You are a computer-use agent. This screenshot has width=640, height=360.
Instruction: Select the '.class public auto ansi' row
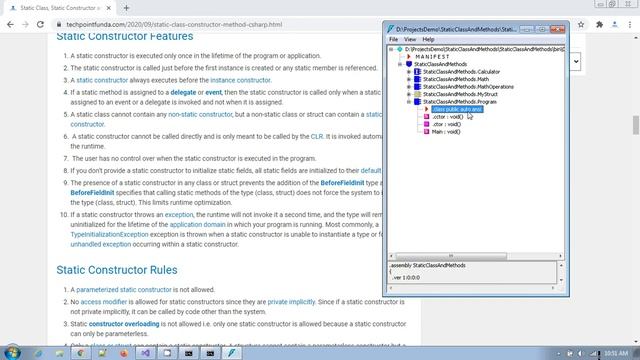click(457, 109)
